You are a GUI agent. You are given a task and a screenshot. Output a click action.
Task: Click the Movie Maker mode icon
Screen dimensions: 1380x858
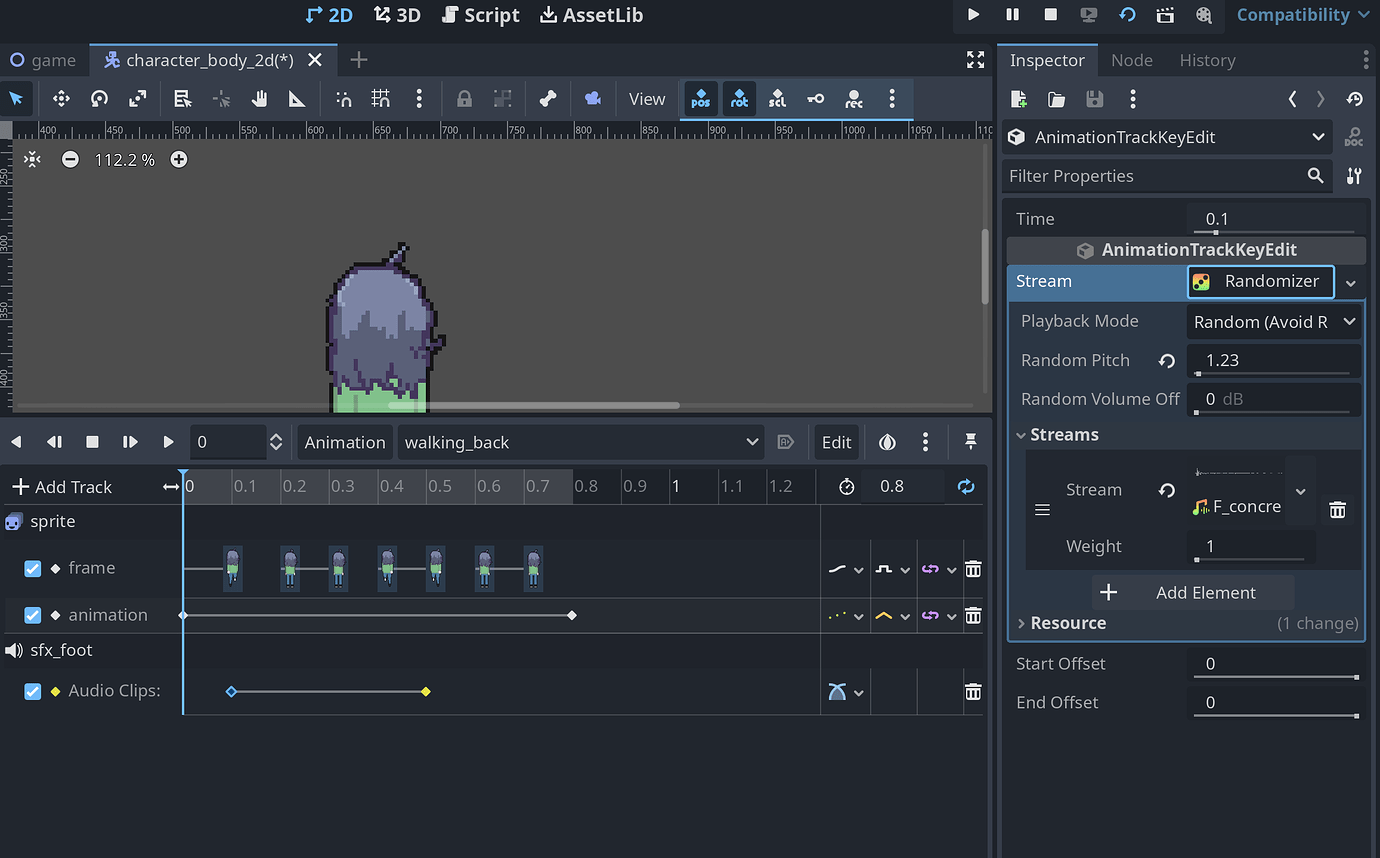pos(1204,15)
